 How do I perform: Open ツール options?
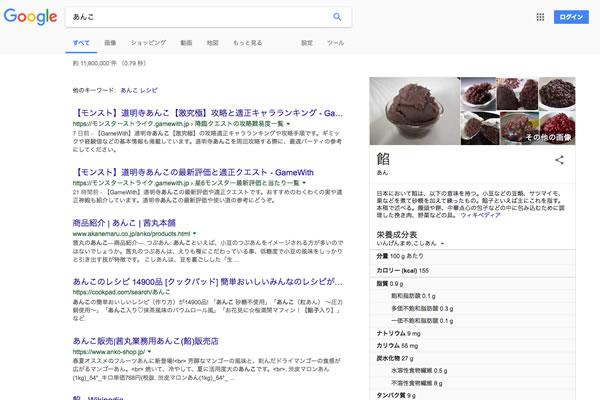coord(335,43)
